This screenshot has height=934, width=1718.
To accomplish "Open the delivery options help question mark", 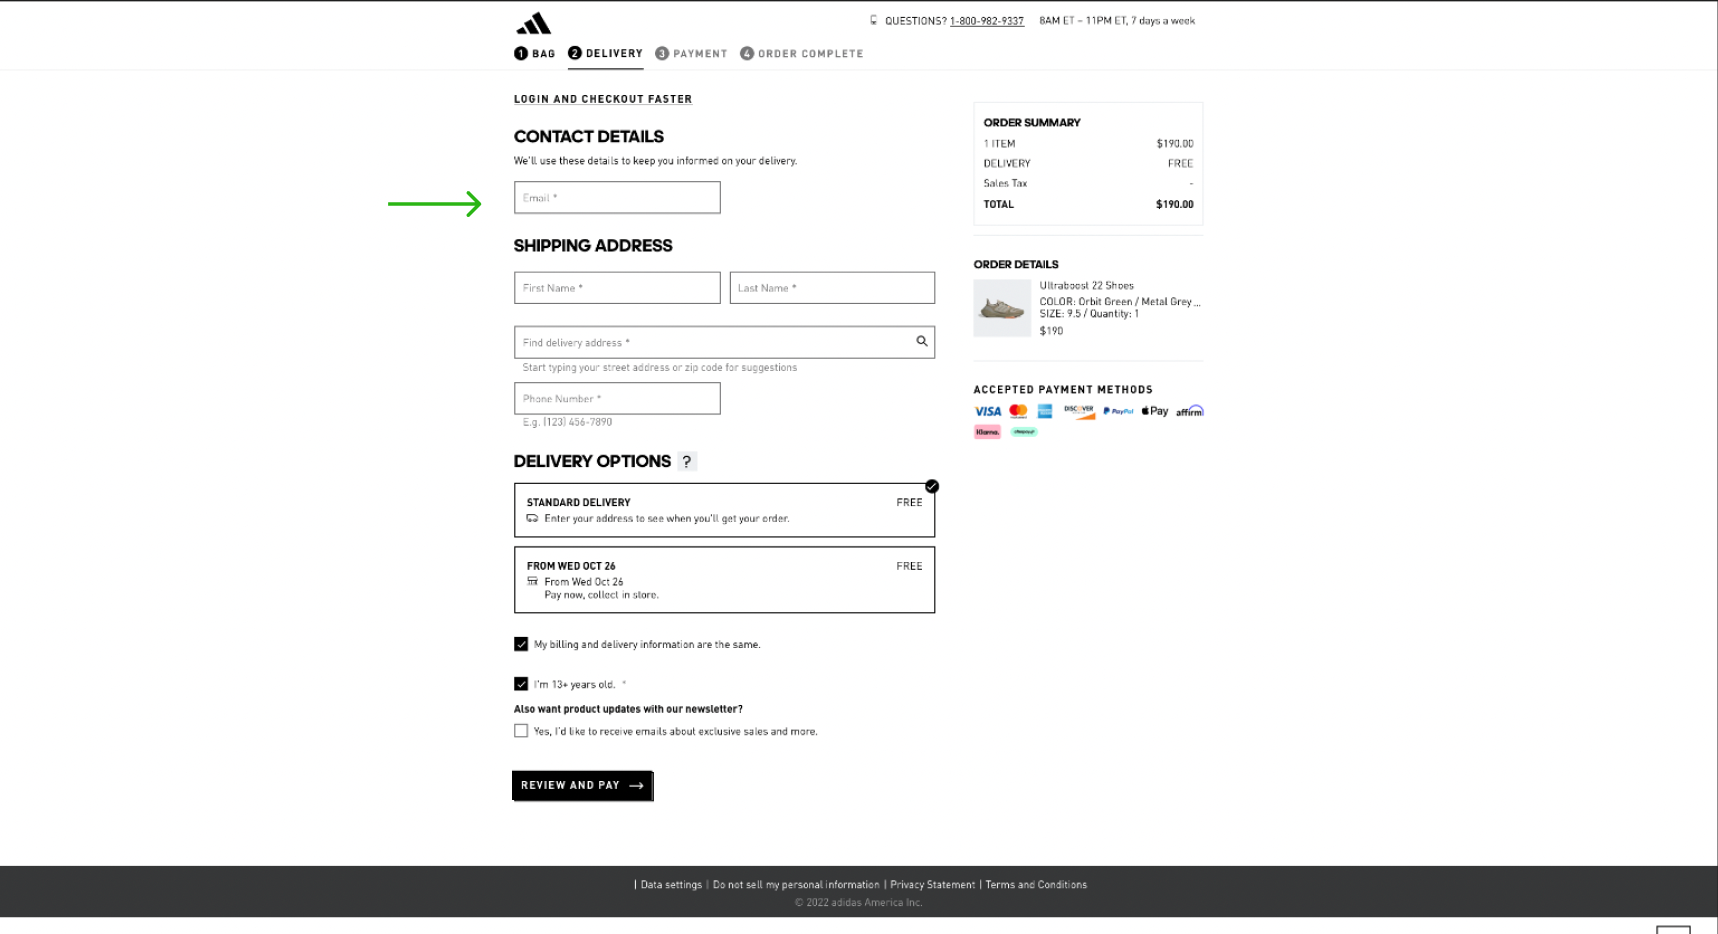I will (686, 462).
